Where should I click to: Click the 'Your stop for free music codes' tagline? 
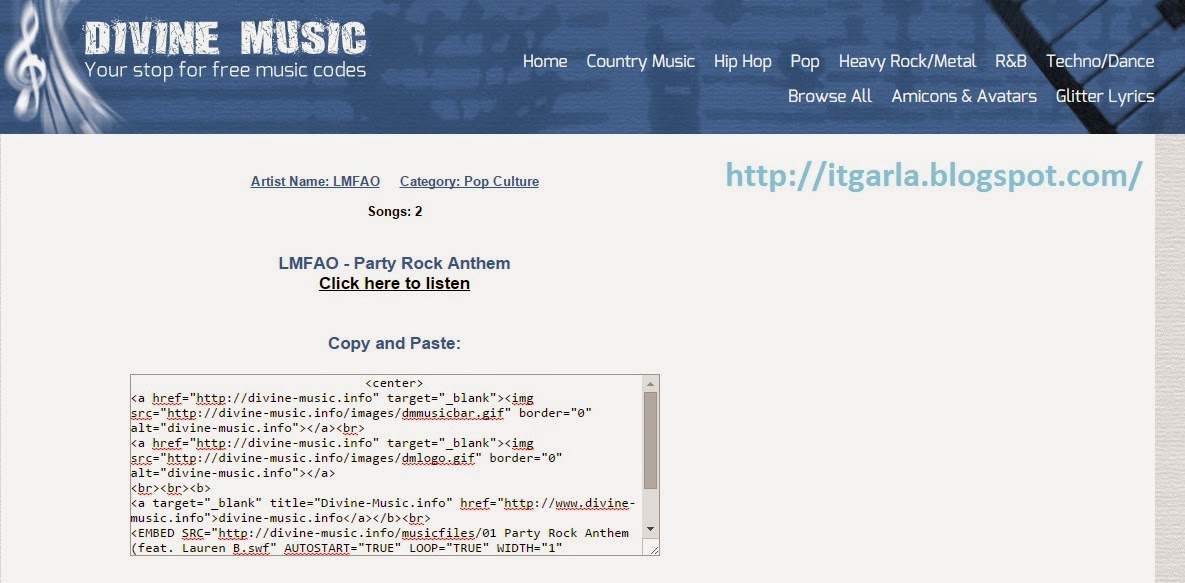[225, 70]
